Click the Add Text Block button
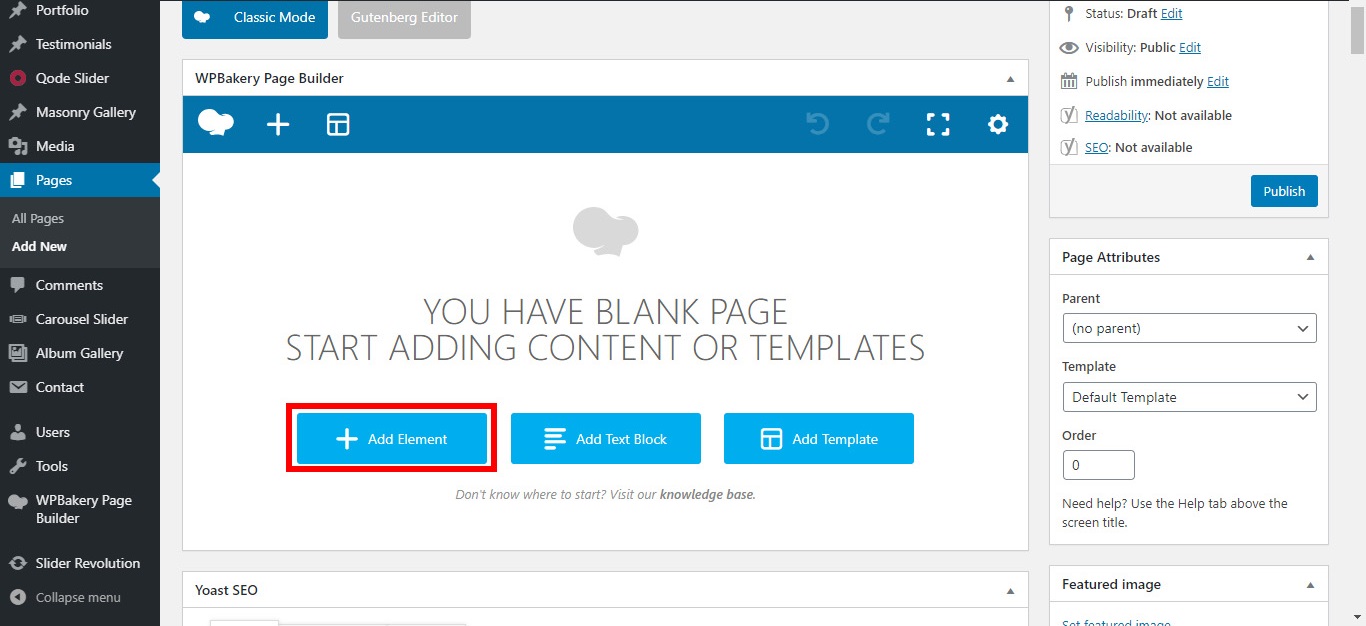1366x626 pixels. coord(606,439)
